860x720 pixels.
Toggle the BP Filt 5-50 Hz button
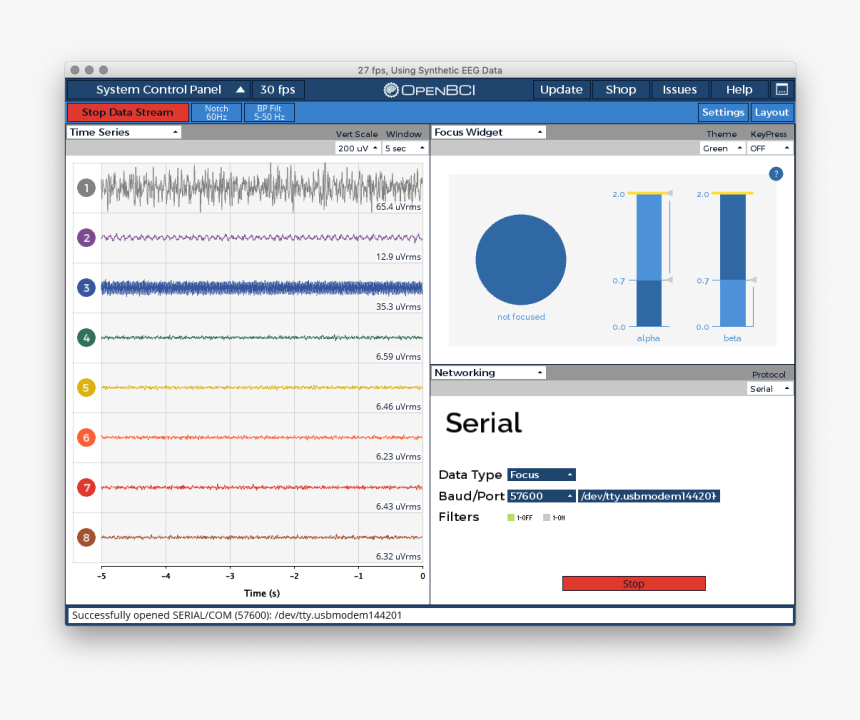click(269, 112)
